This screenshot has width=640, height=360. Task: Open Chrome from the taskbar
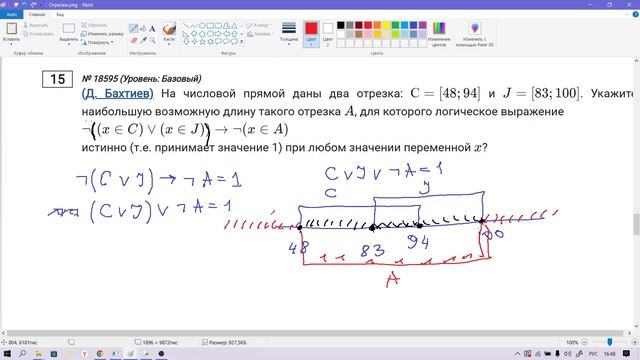(x=100, y=353)
